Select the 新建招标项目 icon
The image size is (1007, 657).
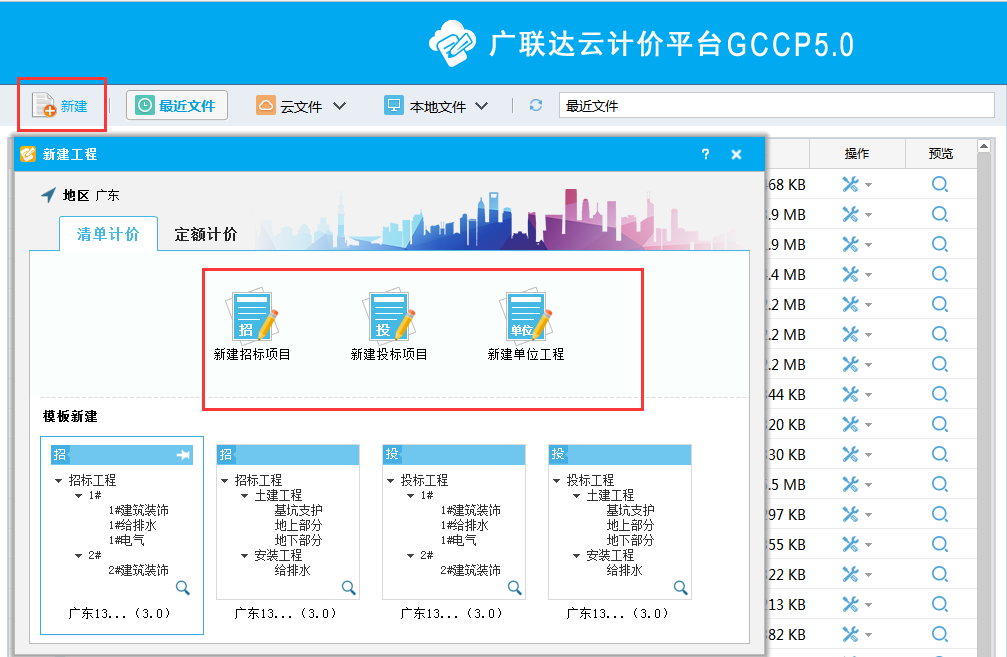click(252, 315)
